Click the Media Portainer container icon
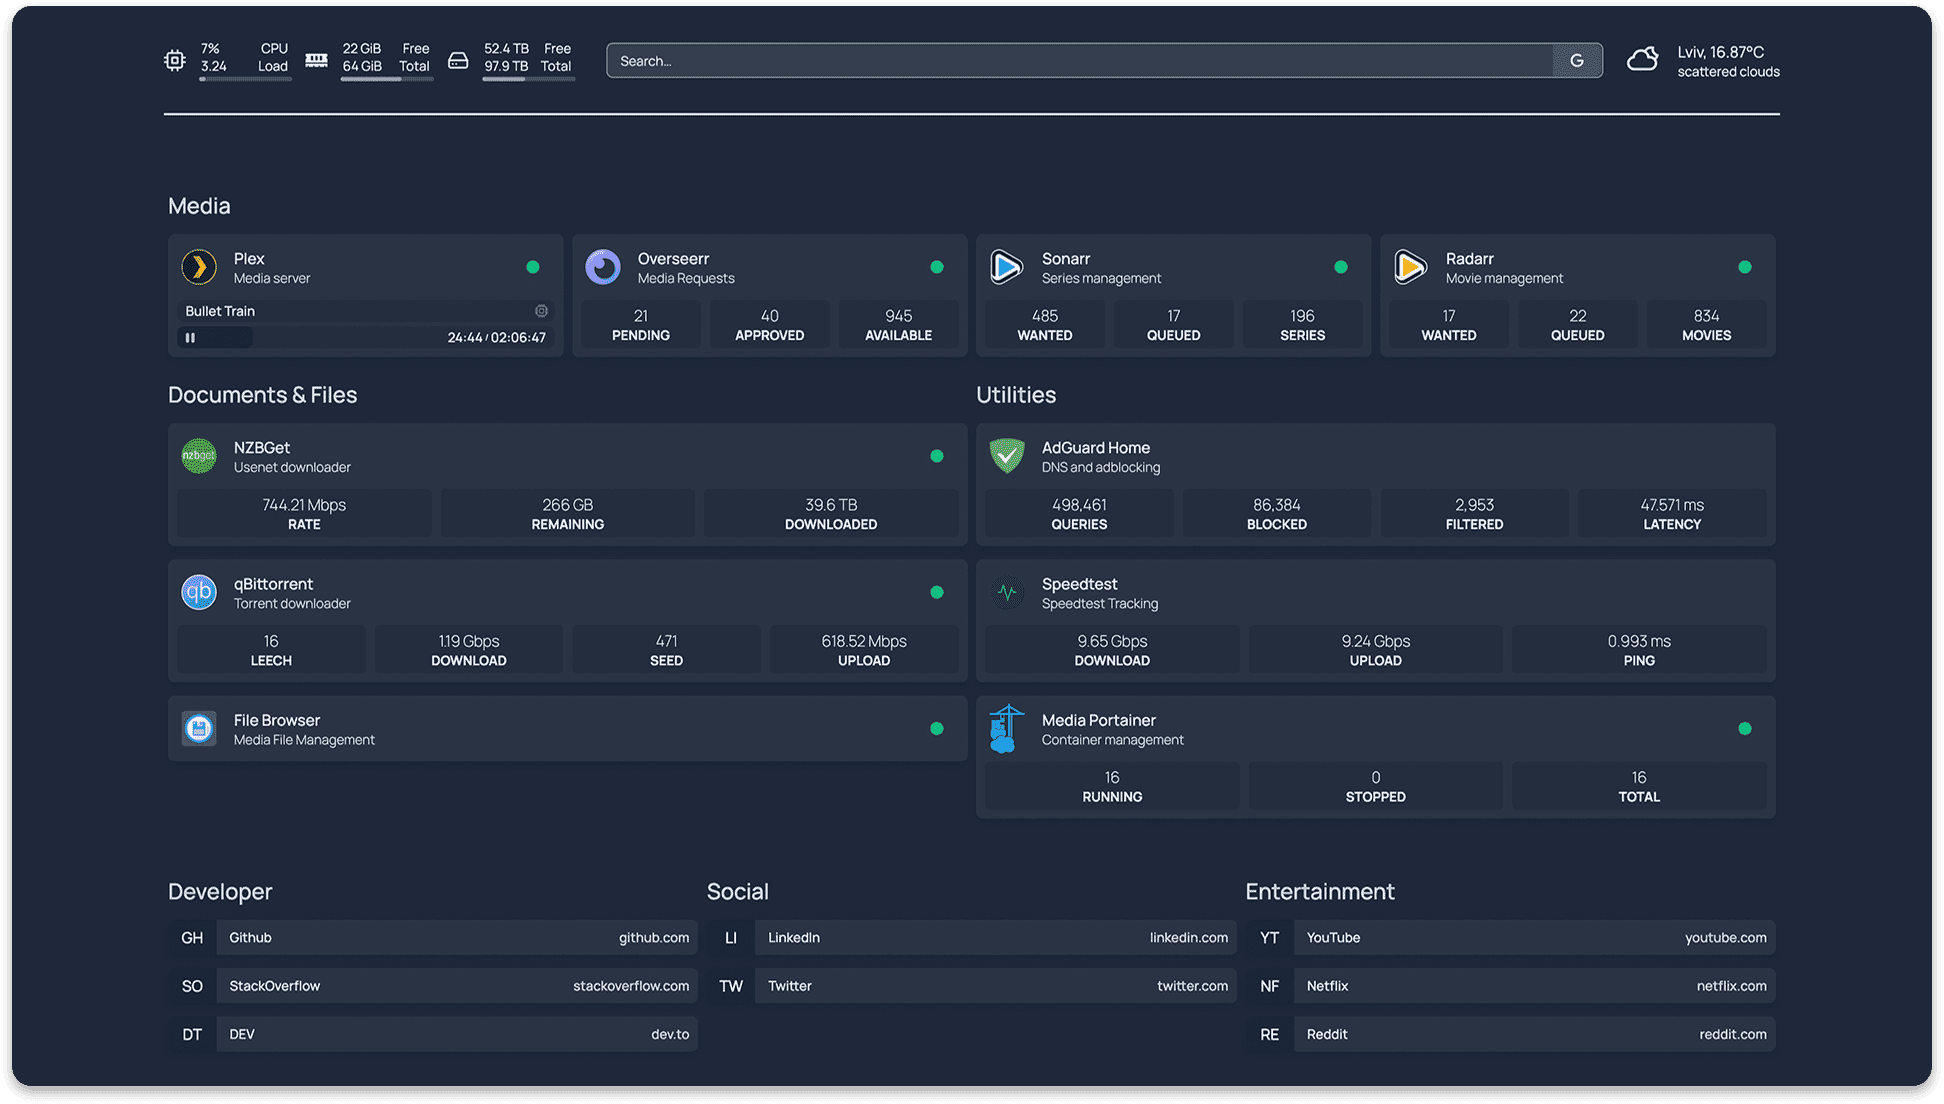 [1007, 728]
